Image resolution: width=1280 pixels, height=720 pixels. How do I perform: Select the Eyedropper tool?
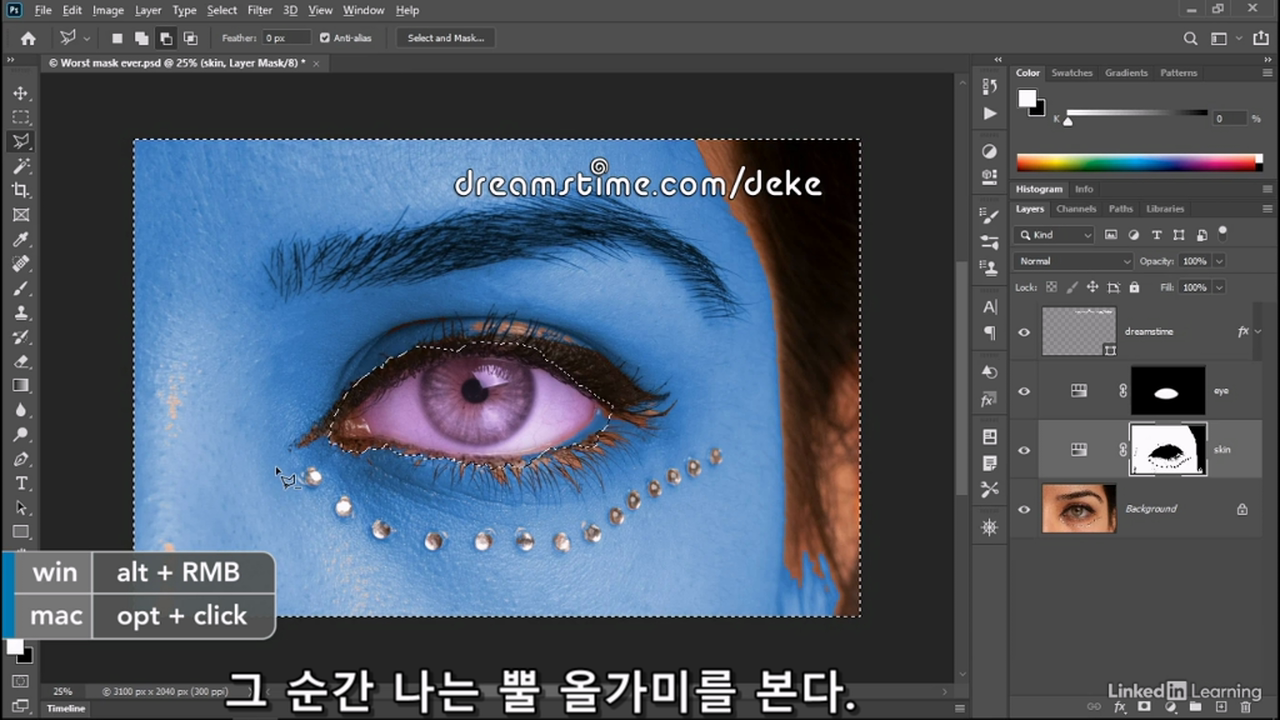[x=21, y=239]
